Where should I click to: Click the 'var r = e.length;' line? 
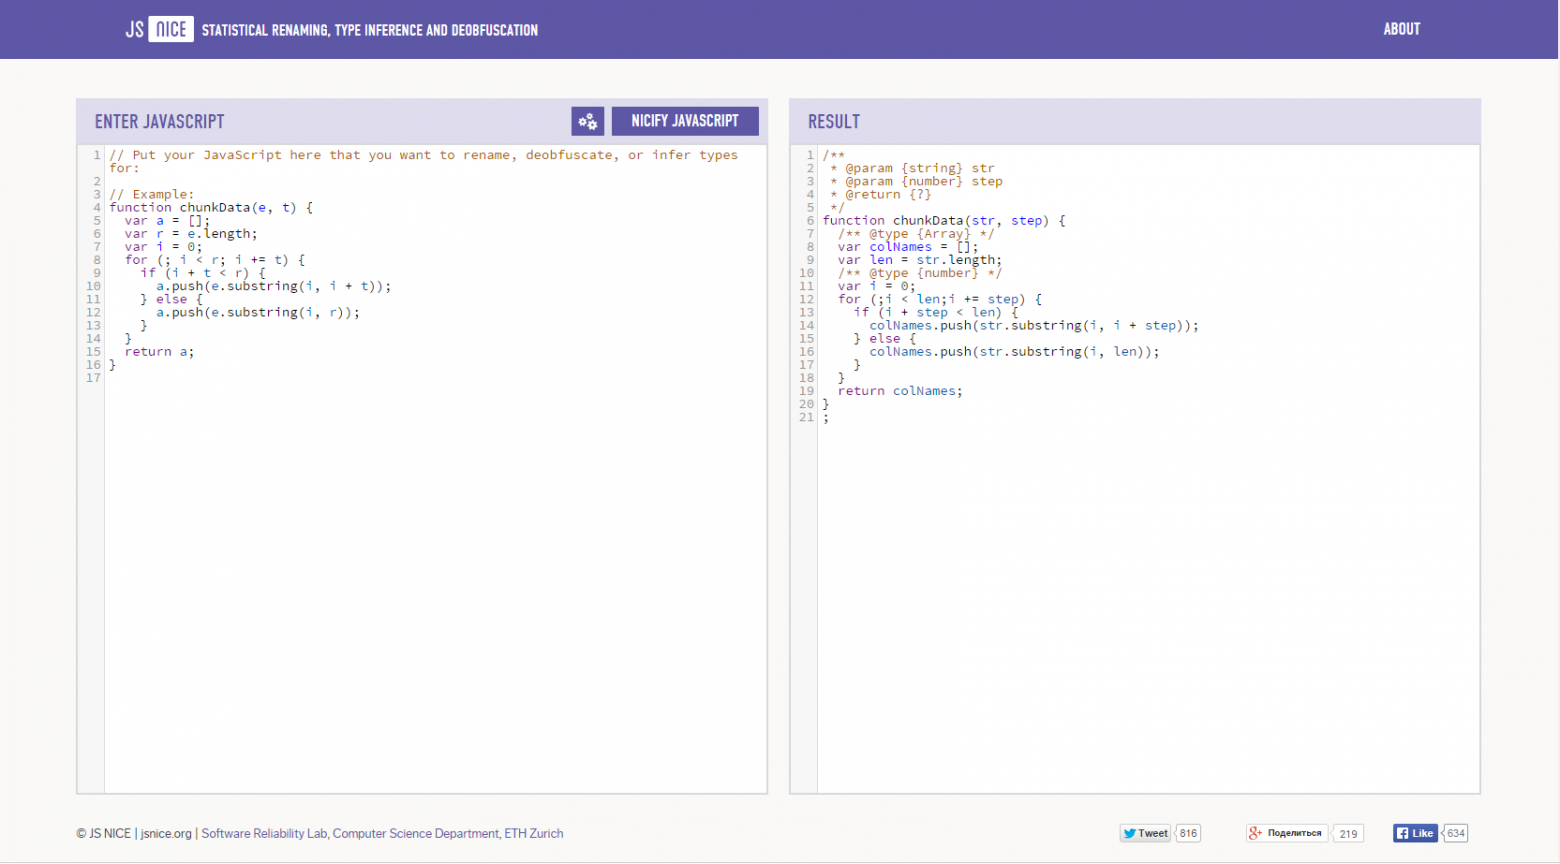click(x=190, y=234)
